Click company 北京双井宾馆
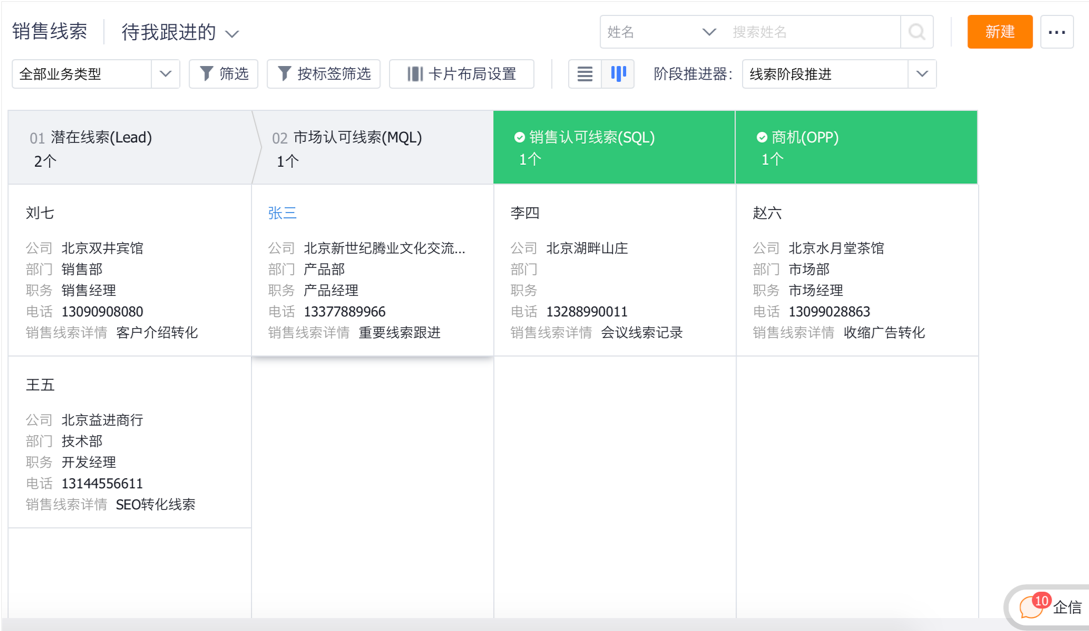This screenshot has height=631, width=1089. pos(102,248)
